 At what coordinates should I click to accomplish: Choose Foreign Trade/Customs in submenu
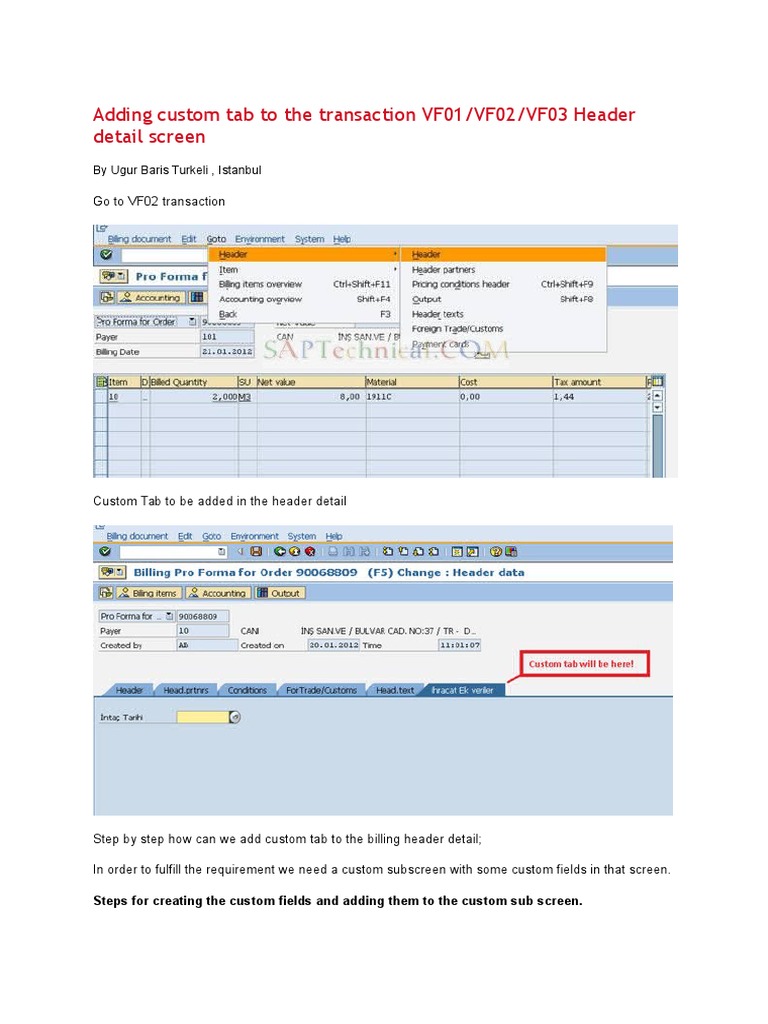tap(504, 328)
